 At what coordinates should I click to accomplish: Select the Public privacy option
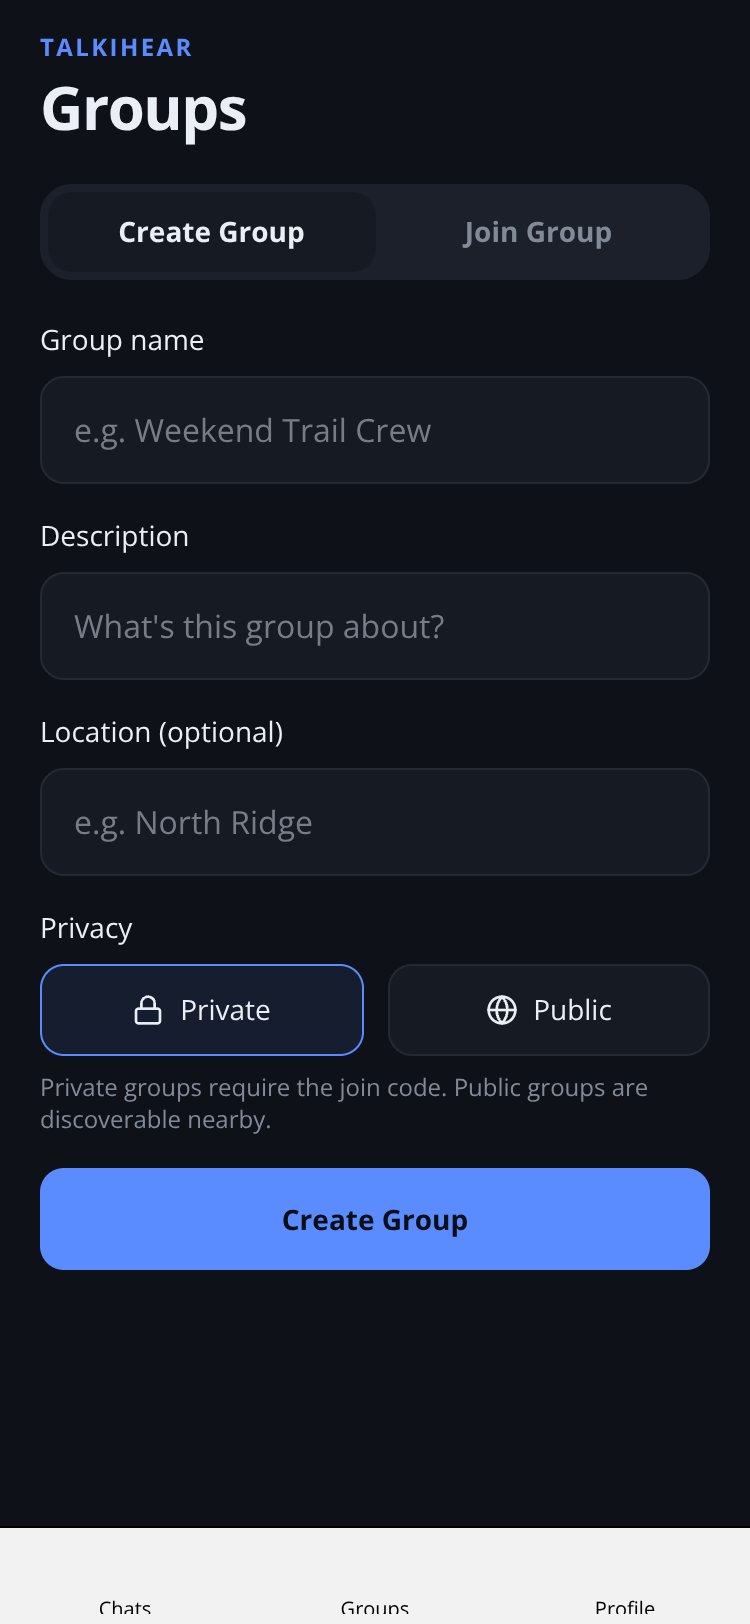549,1010
